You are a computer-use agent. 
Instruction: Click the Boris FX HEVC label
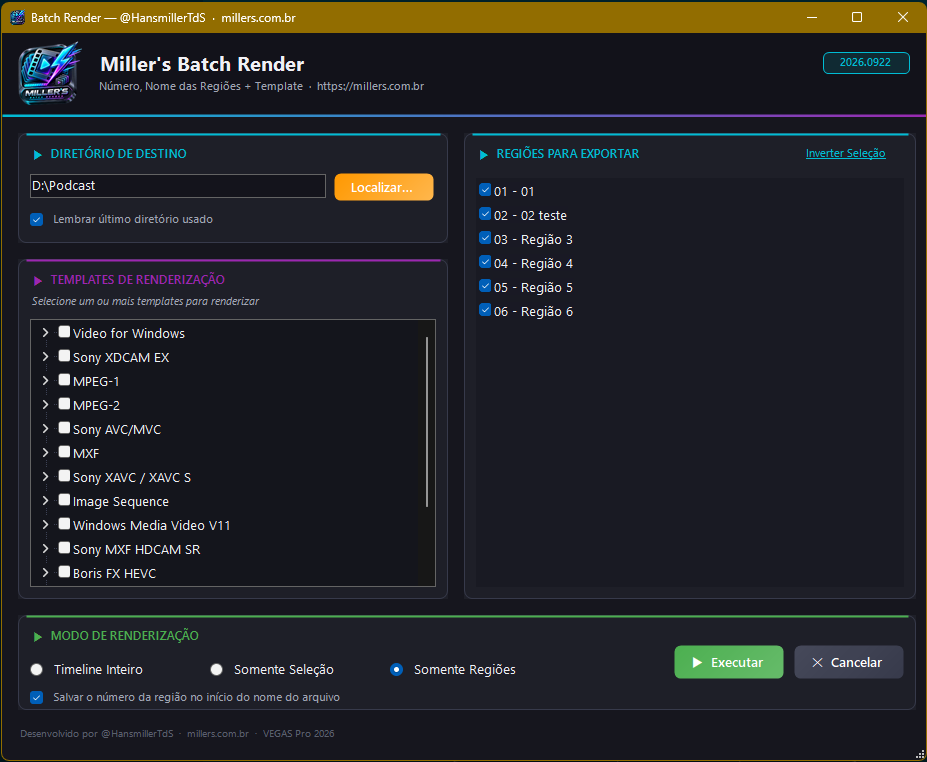pyautogui.click(x=114, y=573)
